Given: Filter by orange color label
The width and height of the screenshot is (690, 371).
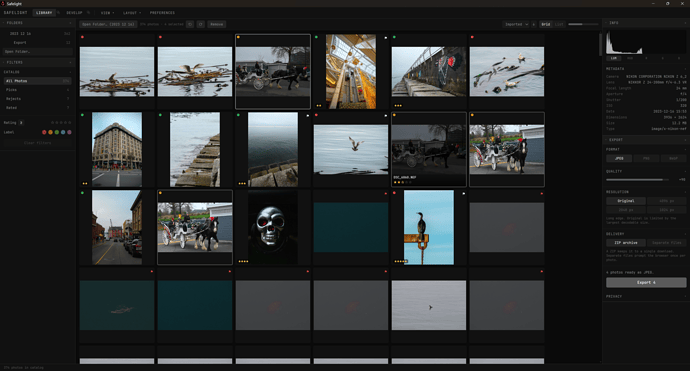Looking at the screenshot, I should coord(50,132).
